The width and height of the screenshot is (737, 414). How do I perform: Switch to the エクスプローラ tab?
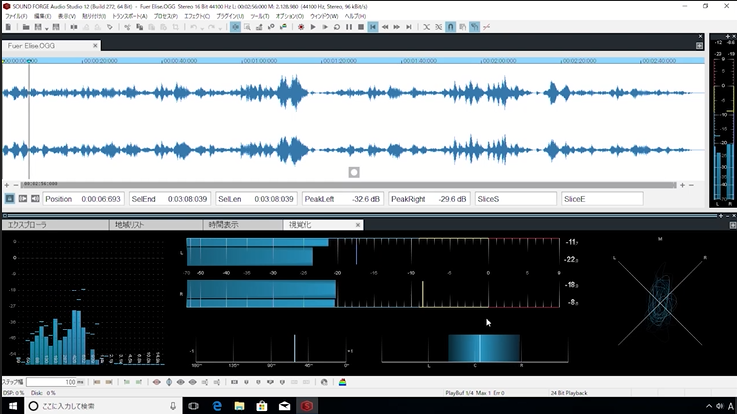point(28,225)
